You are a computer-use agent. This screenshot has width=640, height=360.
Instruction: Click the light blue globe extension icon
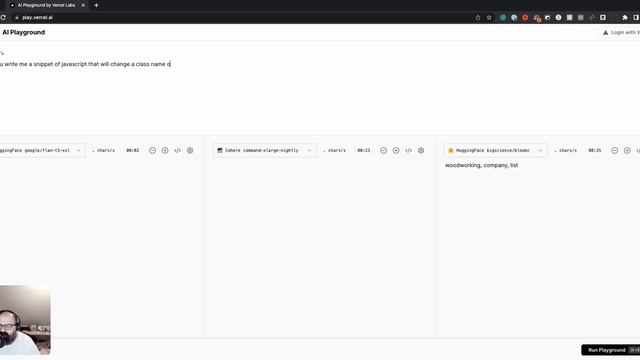coord(514,18)
